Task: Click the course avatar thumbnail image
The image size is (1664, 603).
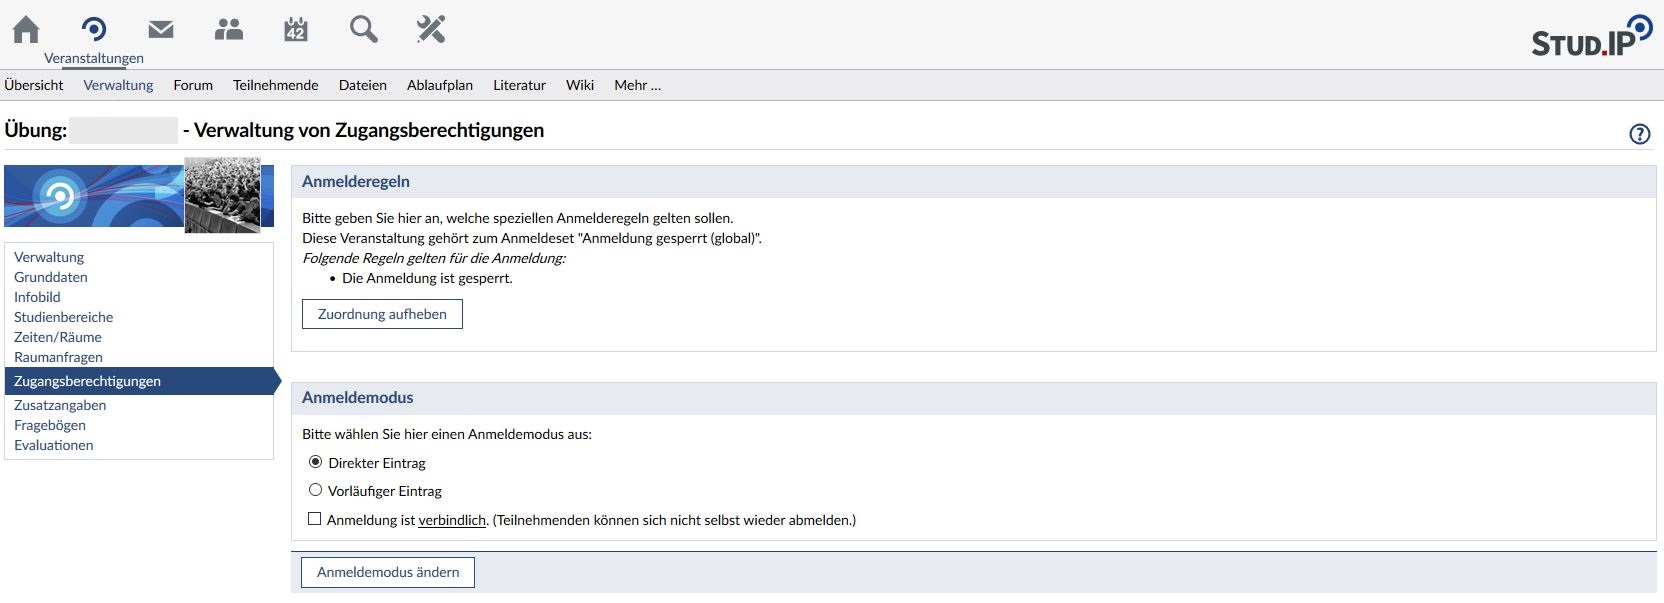Action: (x=223, y=195)
